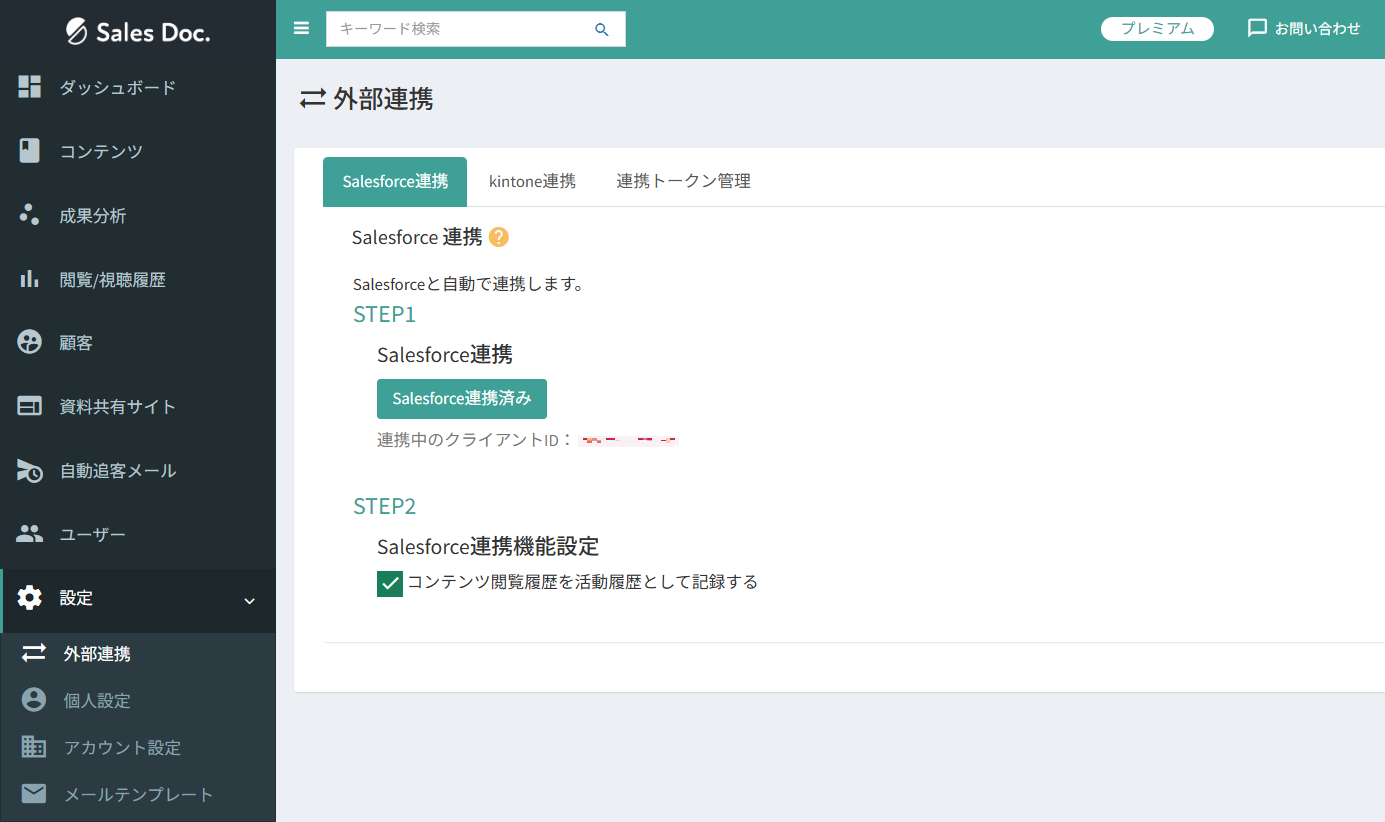Click the users people icon
The height and width of the screenshot is (822, 1385).
click(x=30, y=534)
